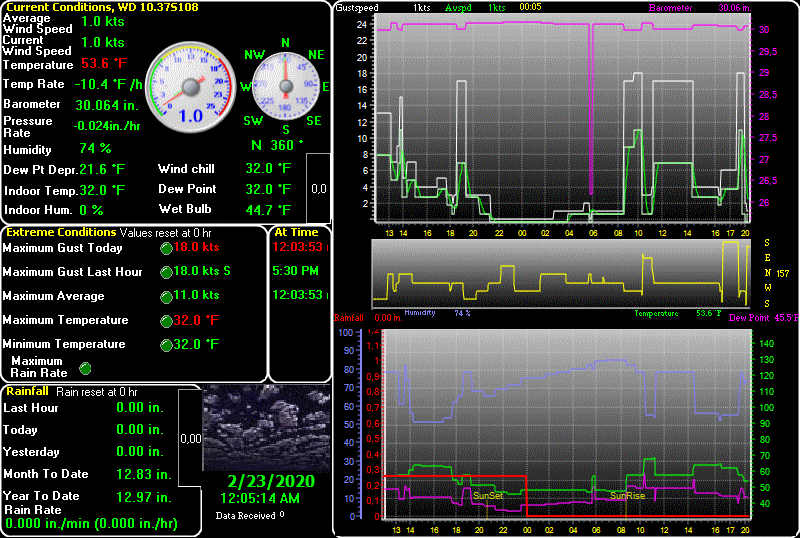Click the SunSet marker on lower graph
Viewport: 800px width, 538px height.
(x=488, y=495)
